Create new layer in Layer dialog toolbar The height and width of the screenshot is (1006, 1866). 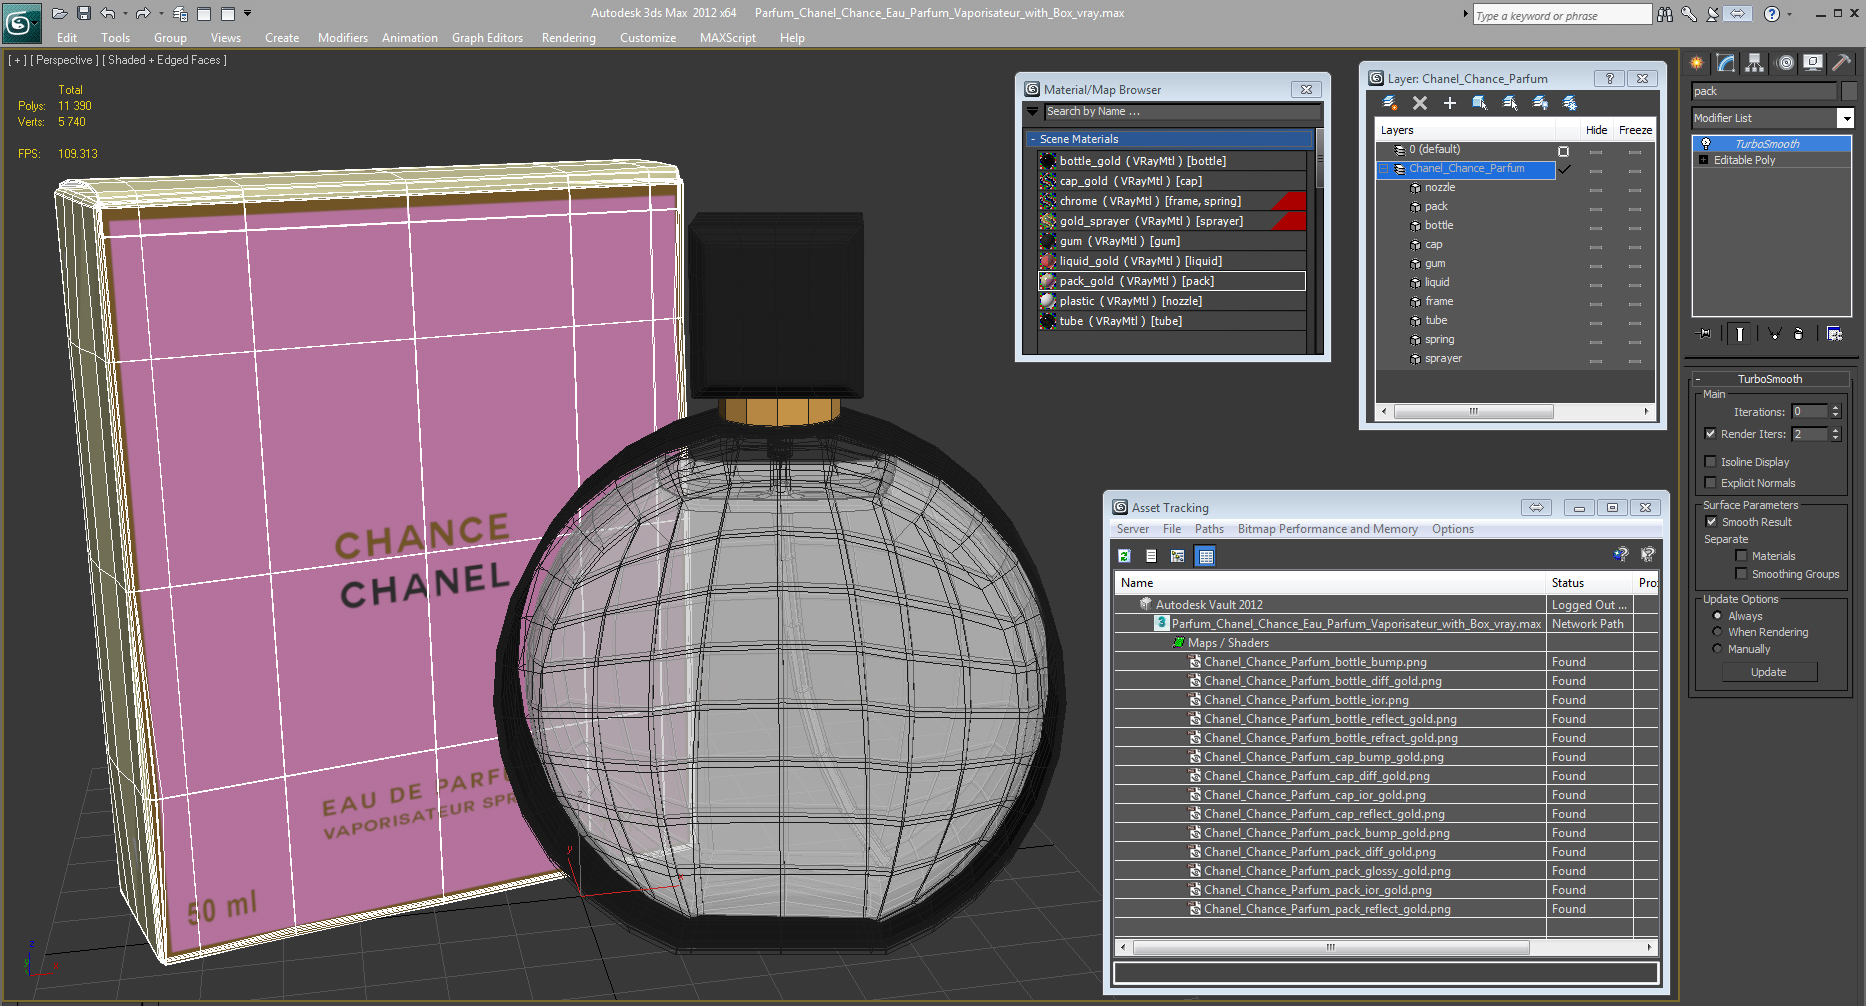(x=1389, y=103)
